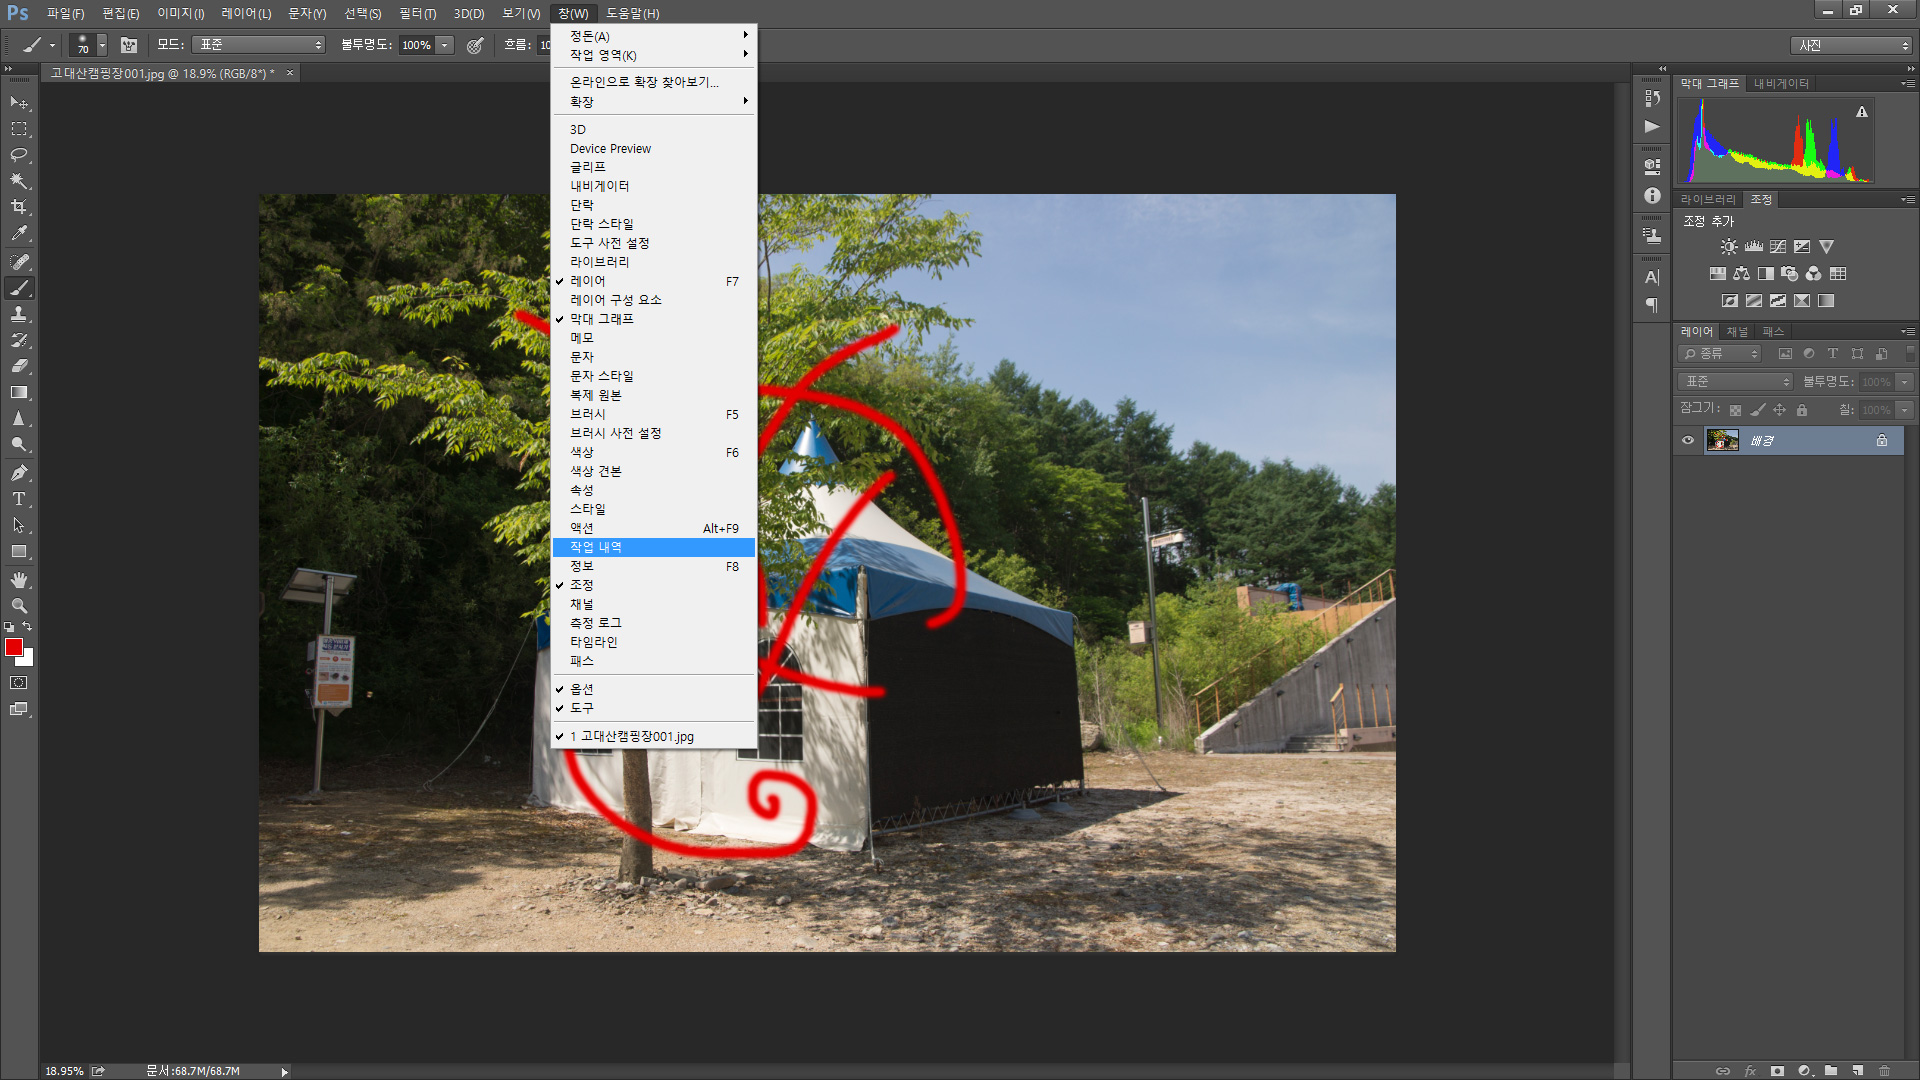Viewport: 1920px width, 1080px height.
Task: Uncheck 막대 그래프 menu entry
Action: pos(601,320)
